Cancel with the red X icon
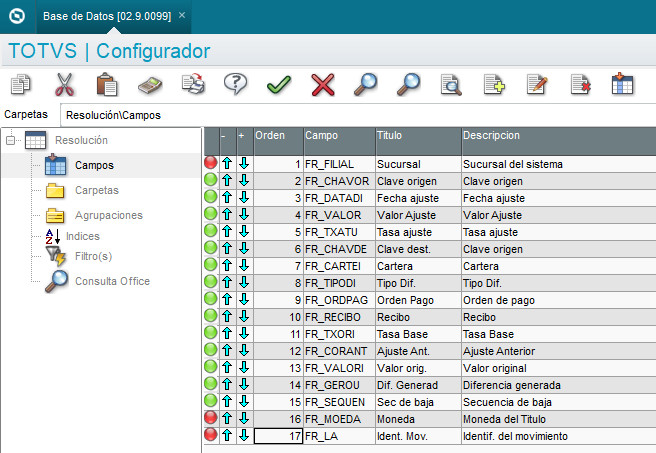This screenshot has width=656, height=453. [323, 84]
